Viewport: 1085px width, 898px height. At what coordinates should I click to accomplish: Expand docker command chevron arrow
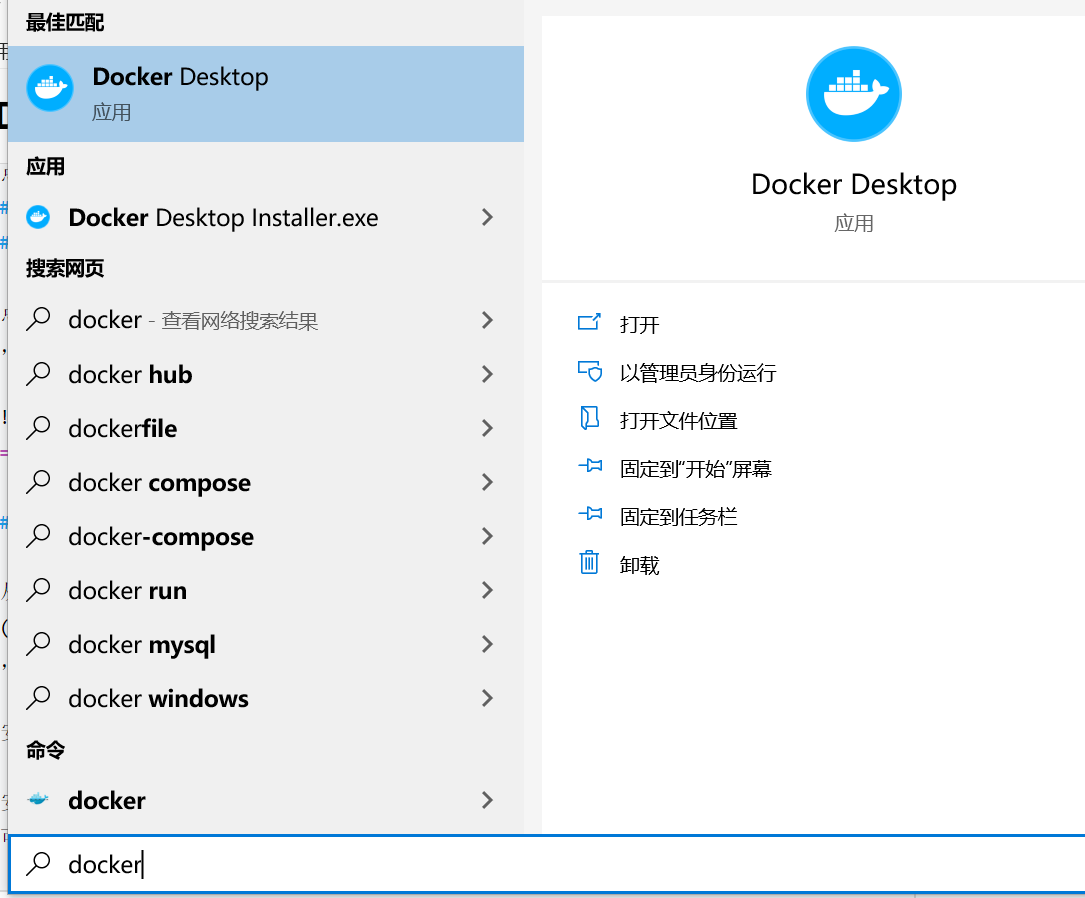[x=487, y=800]
